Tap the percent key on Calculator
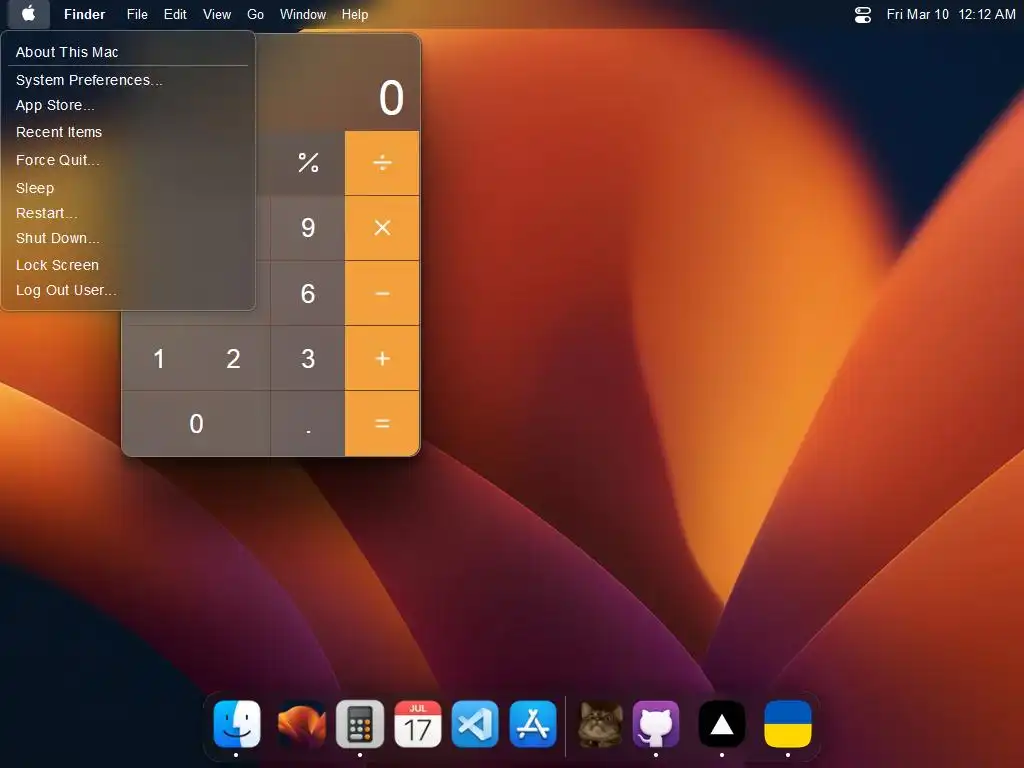1024x768 pixels. click(308, 163)
